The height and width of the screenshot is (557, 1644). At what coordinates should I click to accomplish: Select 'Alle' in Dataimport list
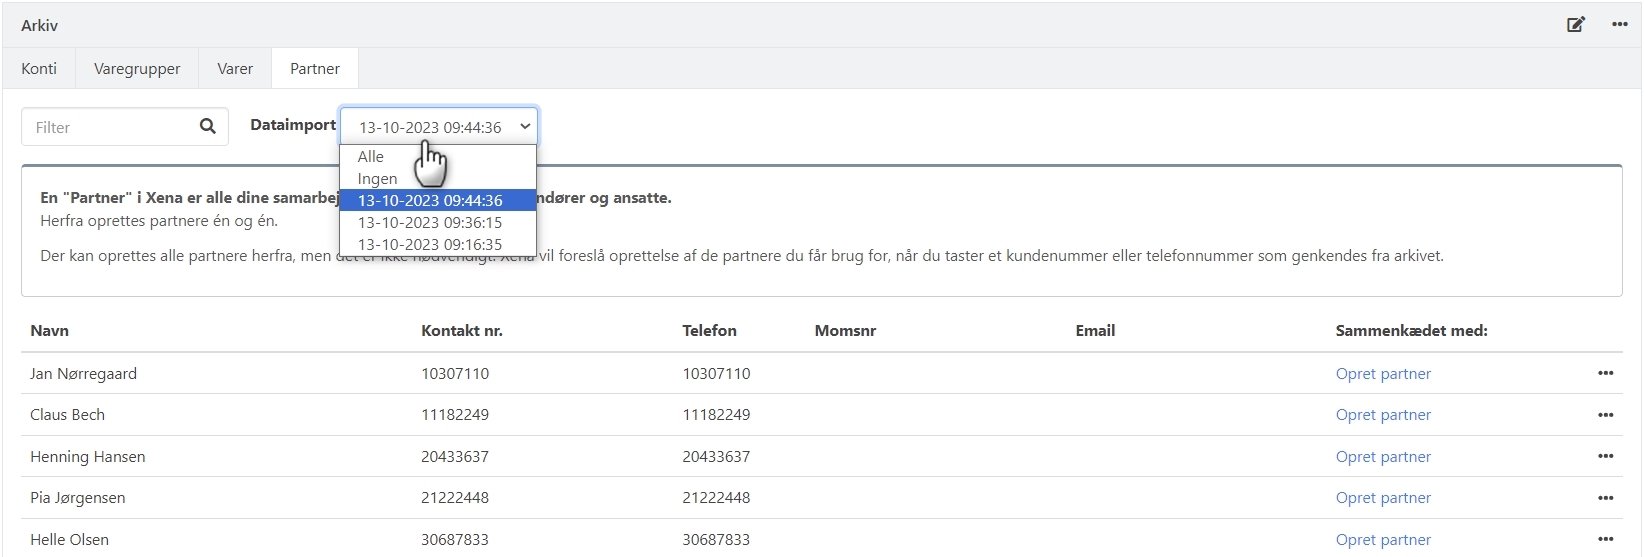(371, 157)
